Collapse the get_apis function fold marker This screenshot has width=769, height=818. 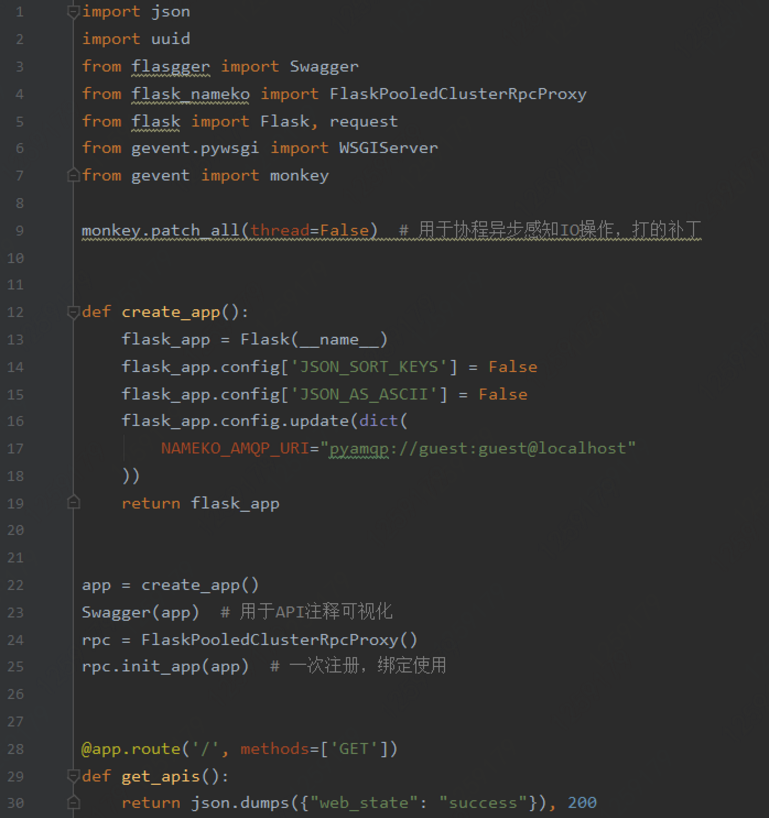point(73,776)
